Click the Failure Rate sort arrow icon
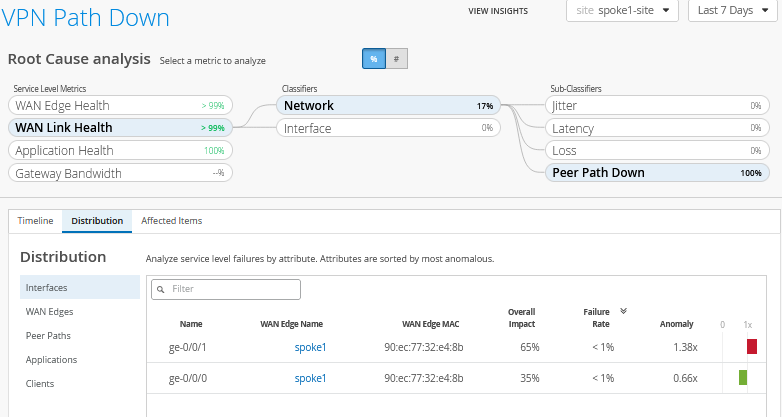The height and width of the screenshot is (417, 782). click(624, 311)
